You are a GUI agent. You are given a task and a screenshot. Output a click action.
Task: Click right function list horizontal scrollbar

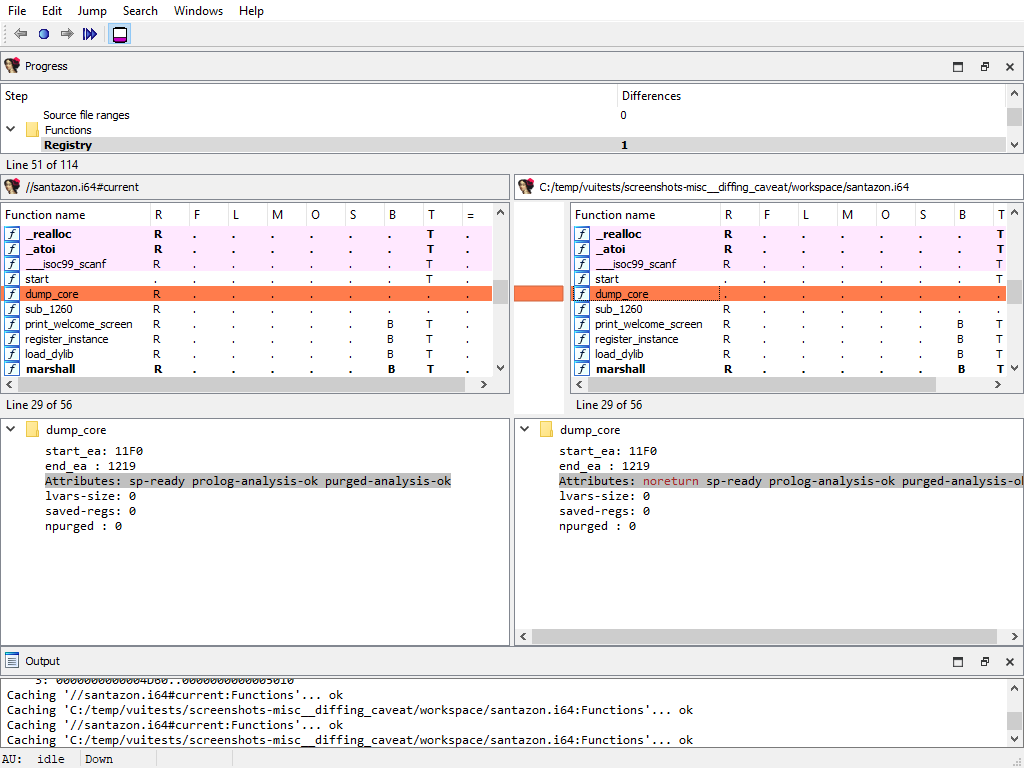(760, 385)
